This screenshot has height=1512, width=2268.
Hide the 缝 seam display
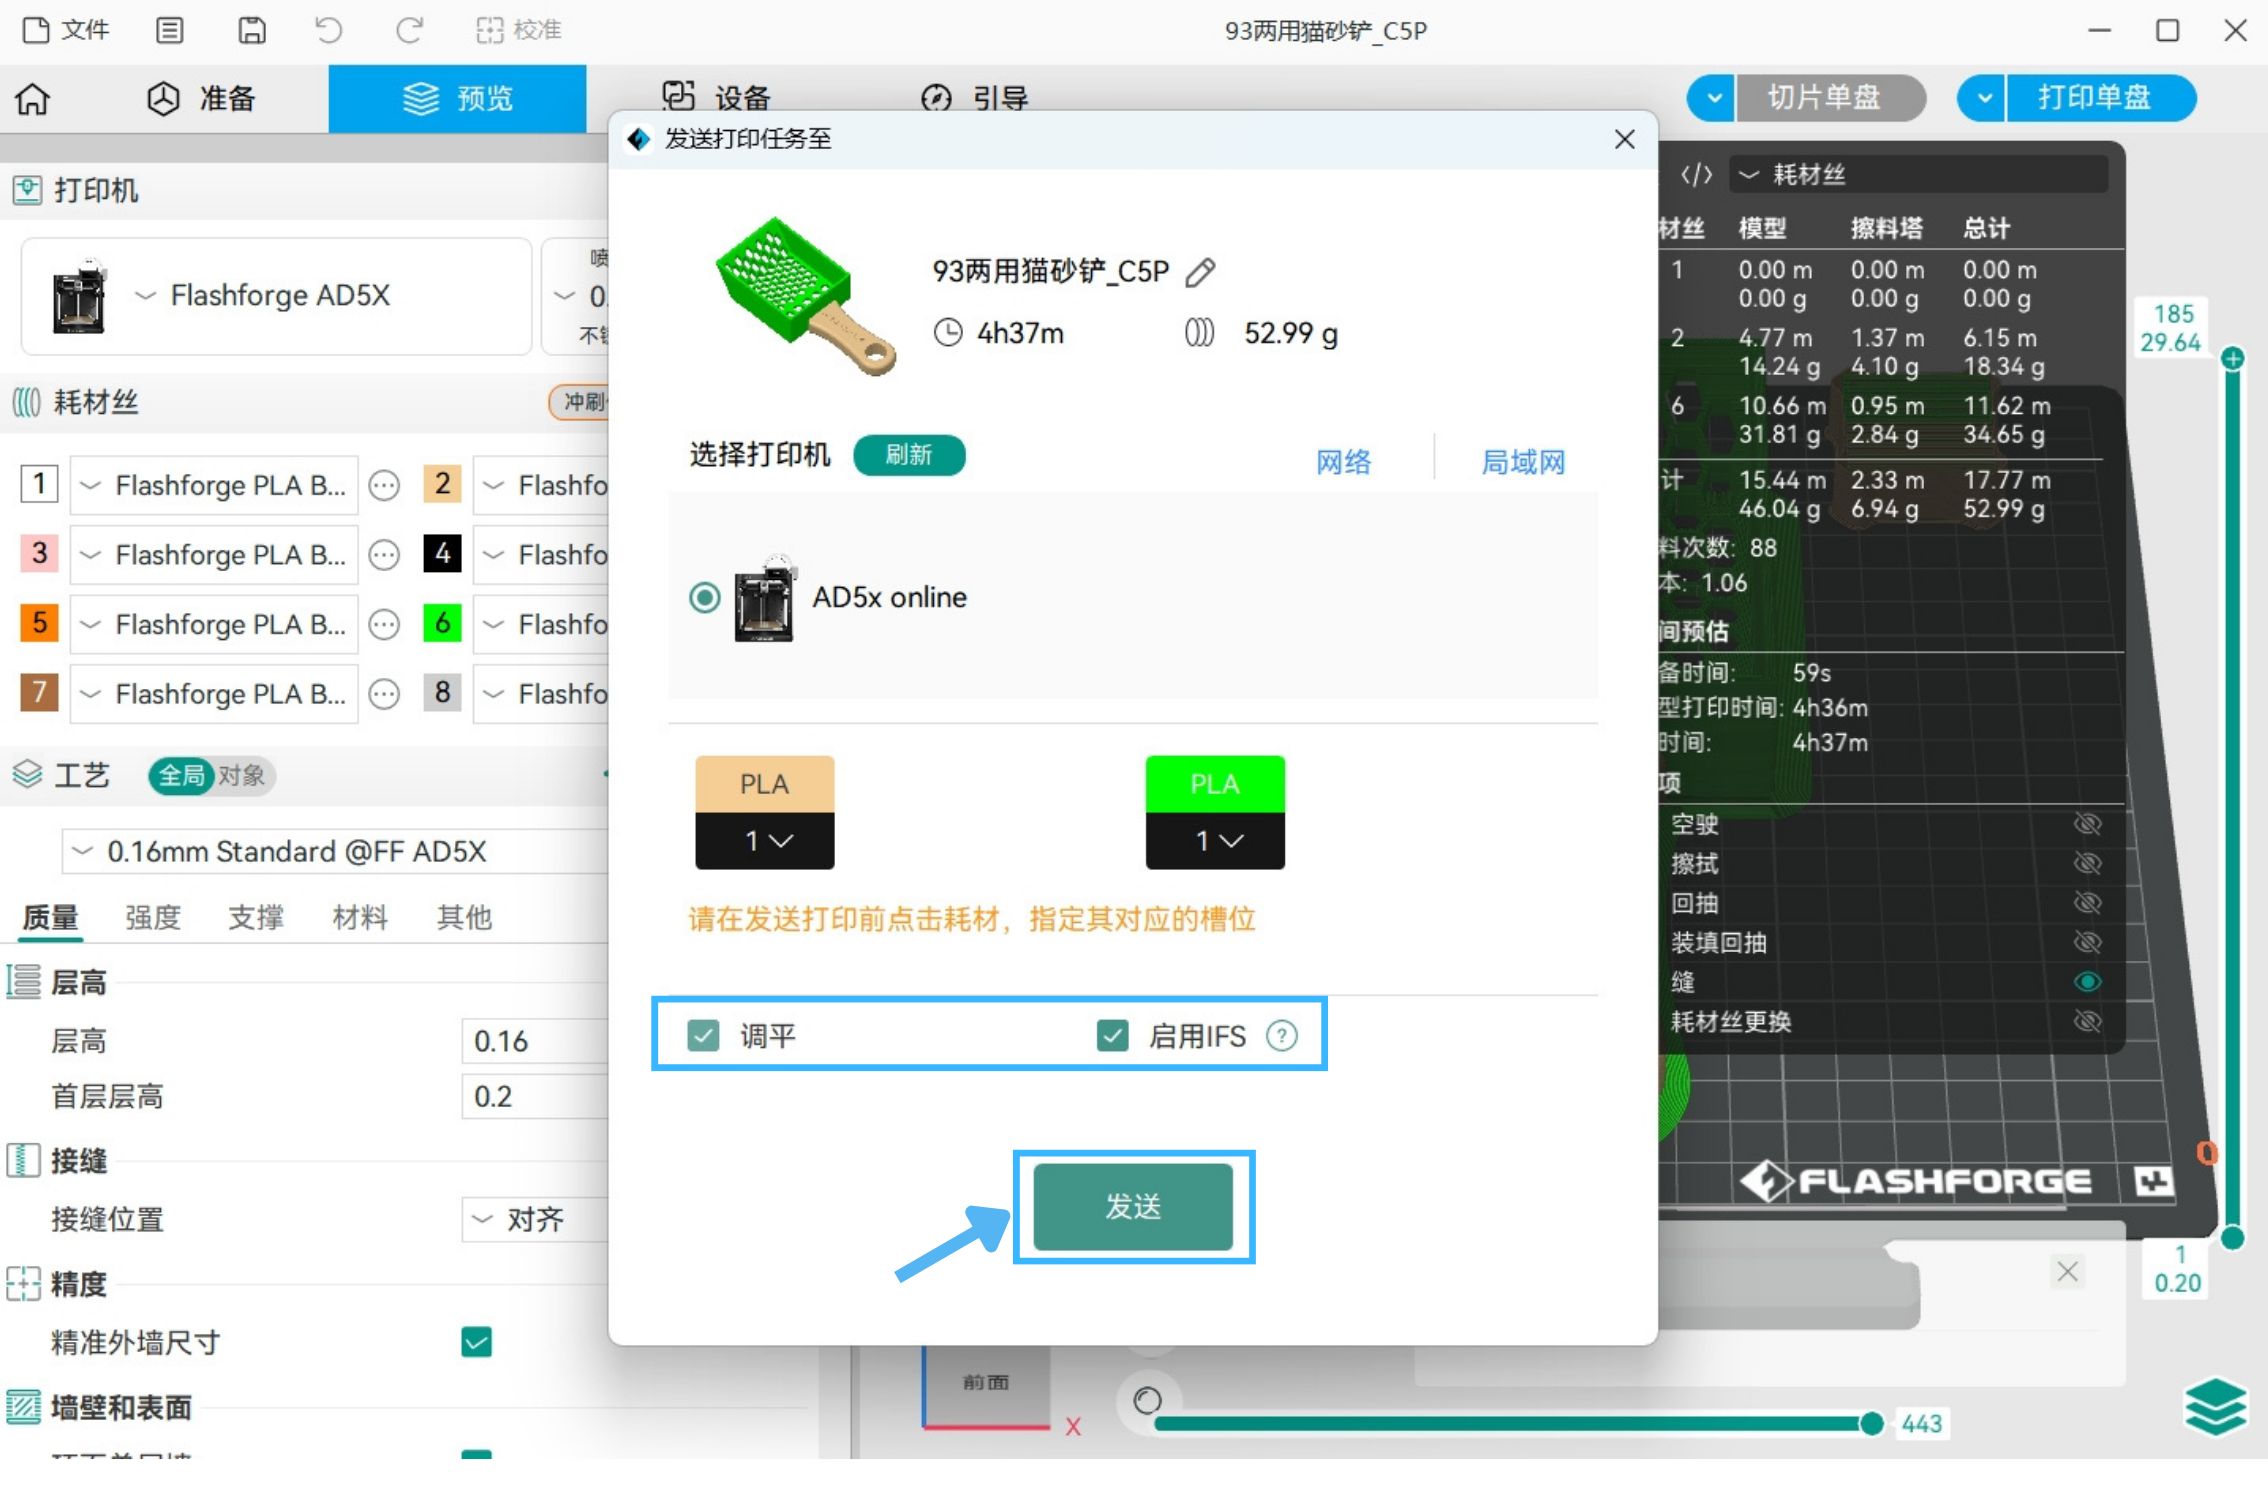2087,982
